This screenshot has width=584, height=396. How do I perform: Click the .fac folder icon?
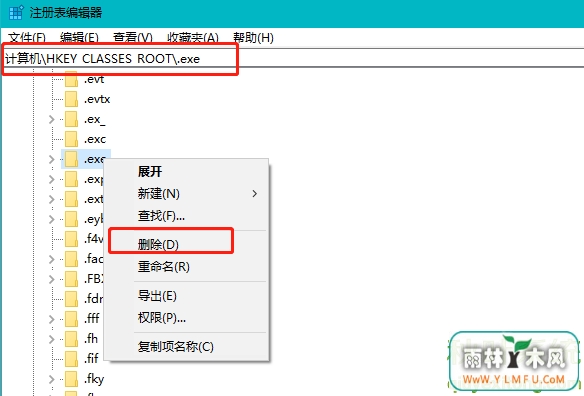pyautogui.click(x=71, y=259)
